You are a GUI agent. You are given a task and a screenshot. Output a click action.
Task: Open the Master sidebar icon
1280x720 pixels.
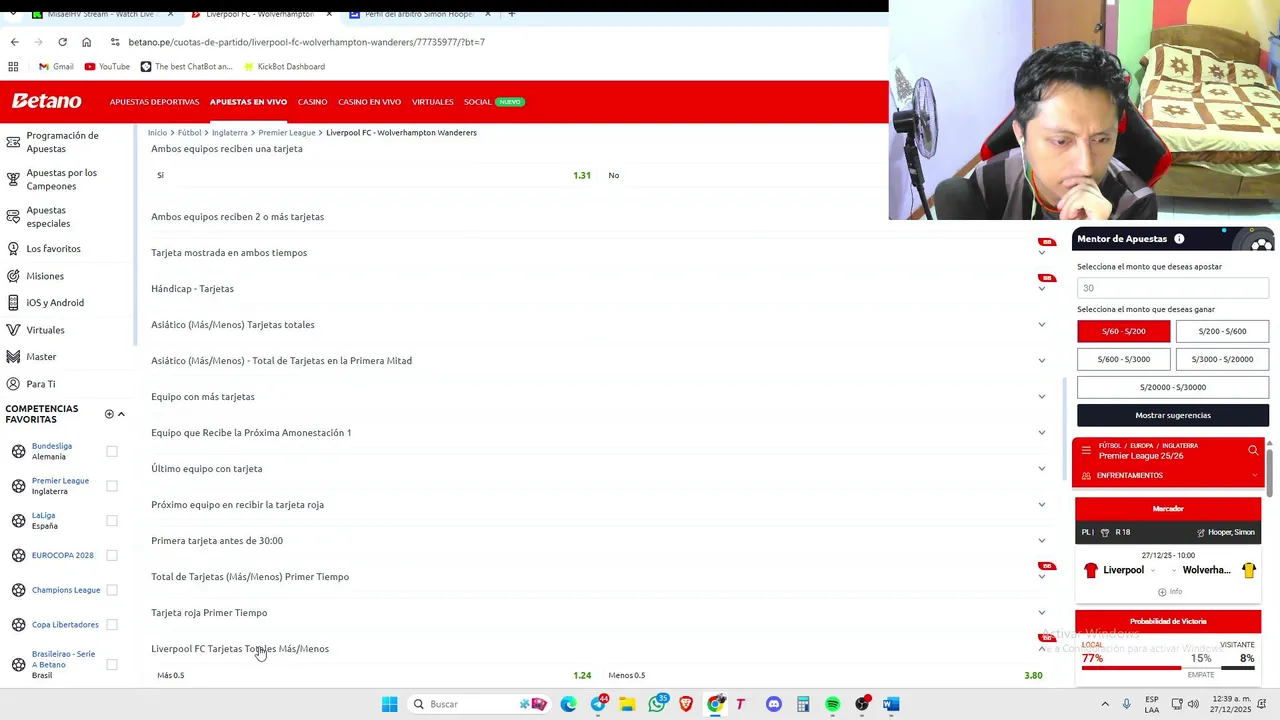(x=13, y=356)
